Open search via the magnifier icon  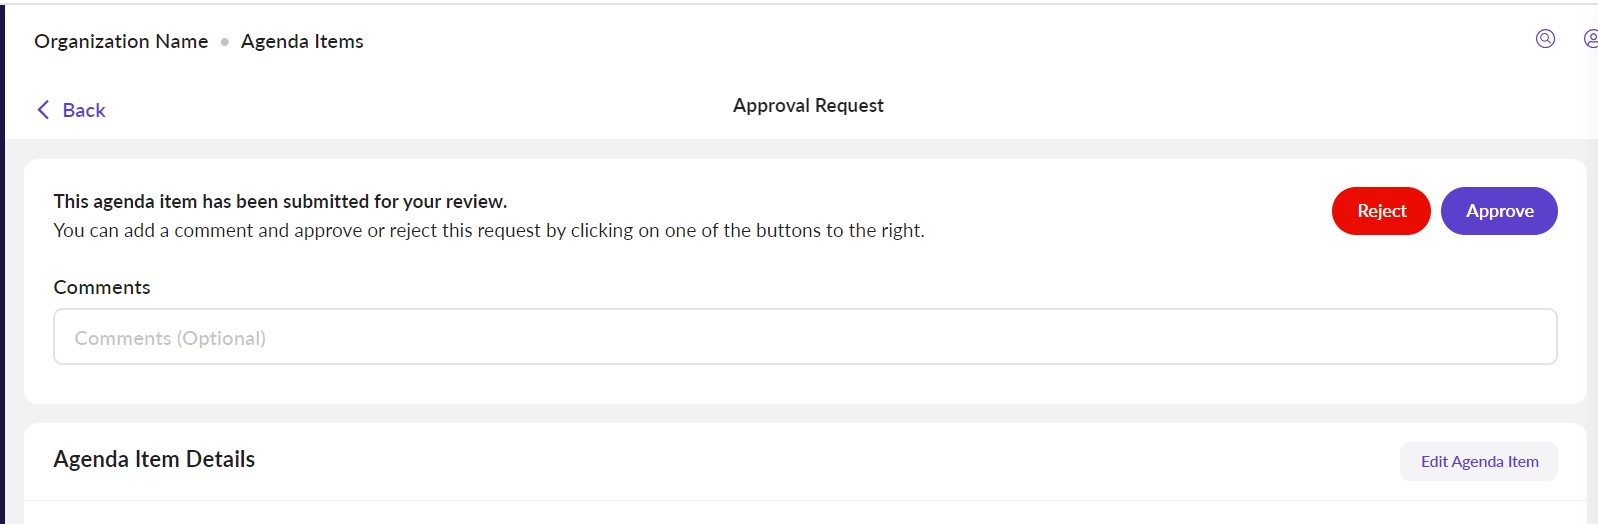point(1545,39)
